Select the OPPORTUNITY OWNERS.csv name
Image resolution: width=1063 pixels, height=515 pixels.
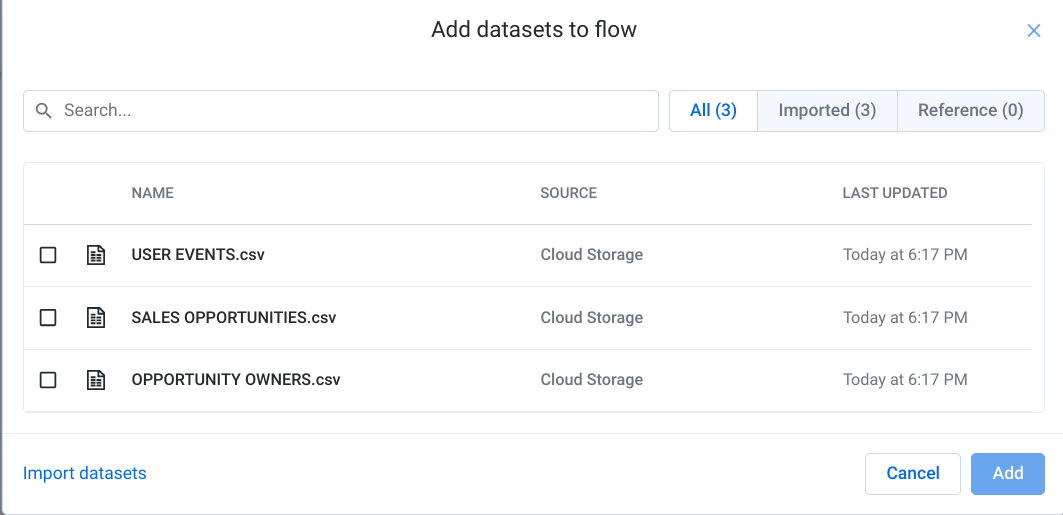coord(236,380)
